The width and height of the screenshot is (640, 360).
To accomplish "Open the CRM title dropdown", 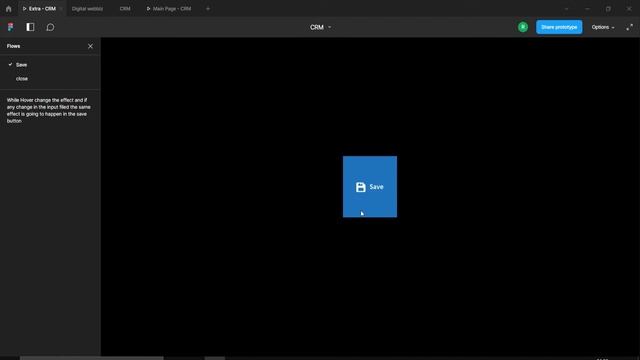I will point(320,27).
